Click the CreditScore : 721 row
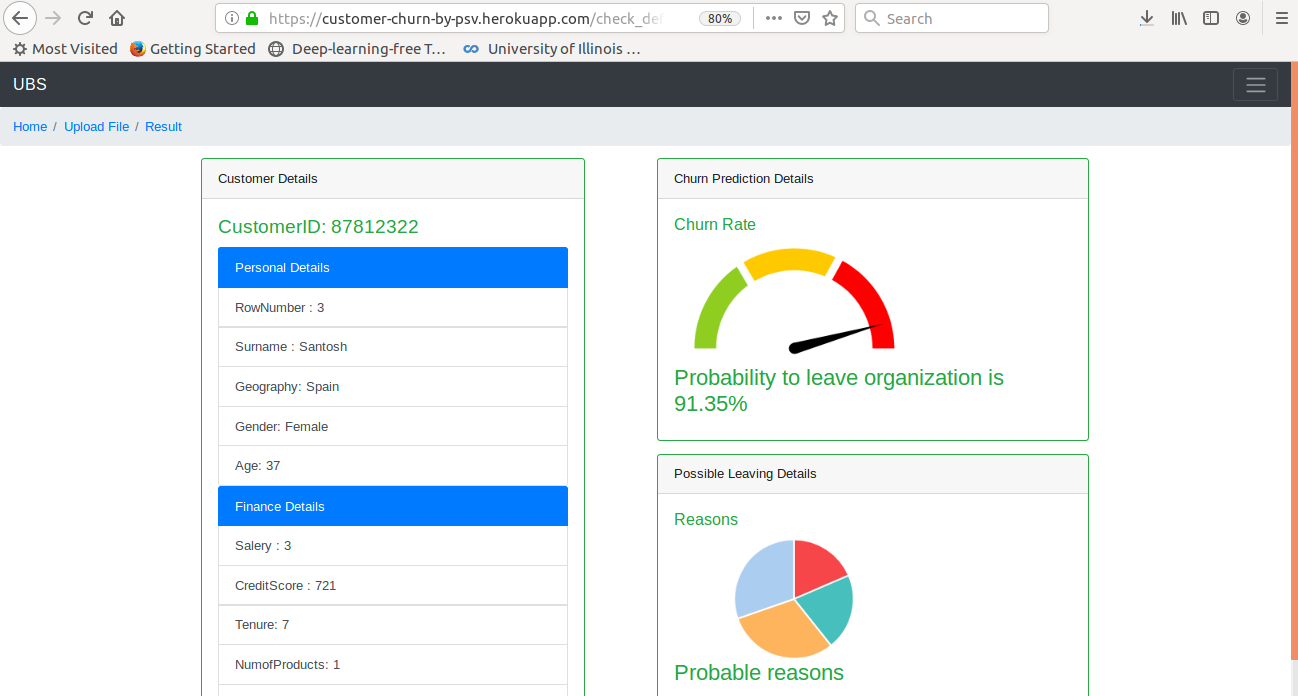Viewport: 1298px width, 696px height. [393, 585]
